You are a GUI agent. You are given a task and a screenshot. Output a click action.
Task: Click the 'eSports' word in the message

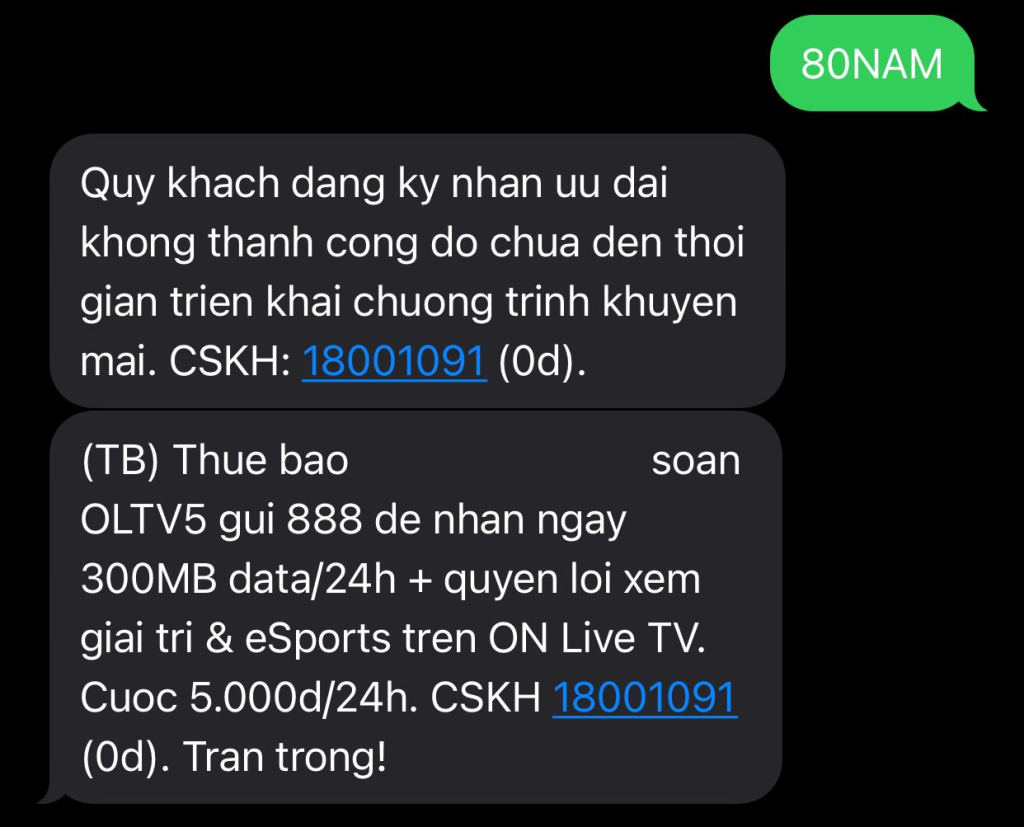tap(317, 639)
